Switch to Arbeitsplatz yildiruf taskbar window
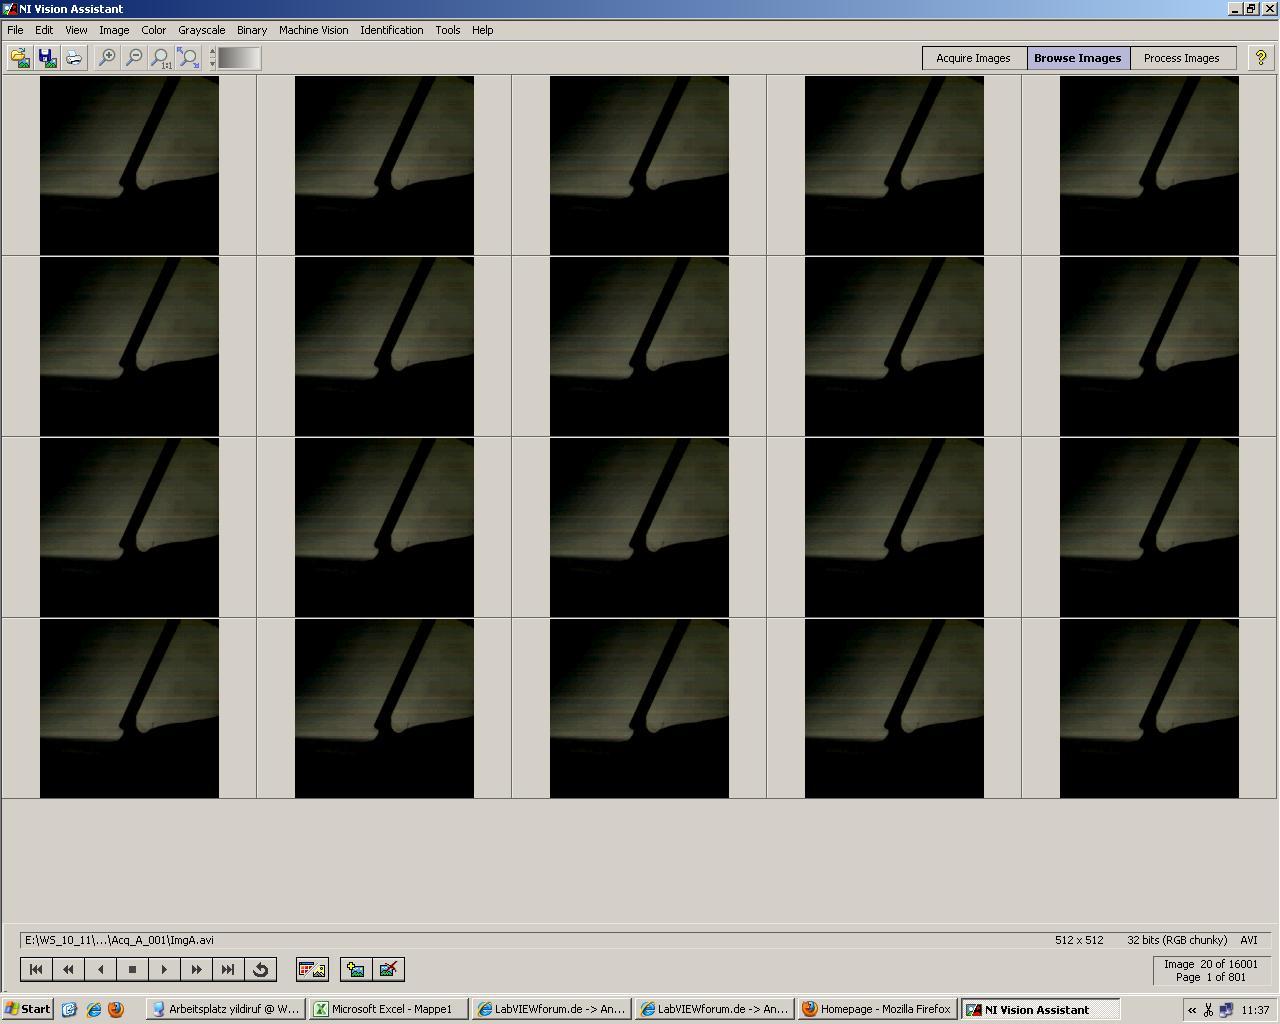The height and width of the screenshot is (1024, 1280). (226, 1009)
